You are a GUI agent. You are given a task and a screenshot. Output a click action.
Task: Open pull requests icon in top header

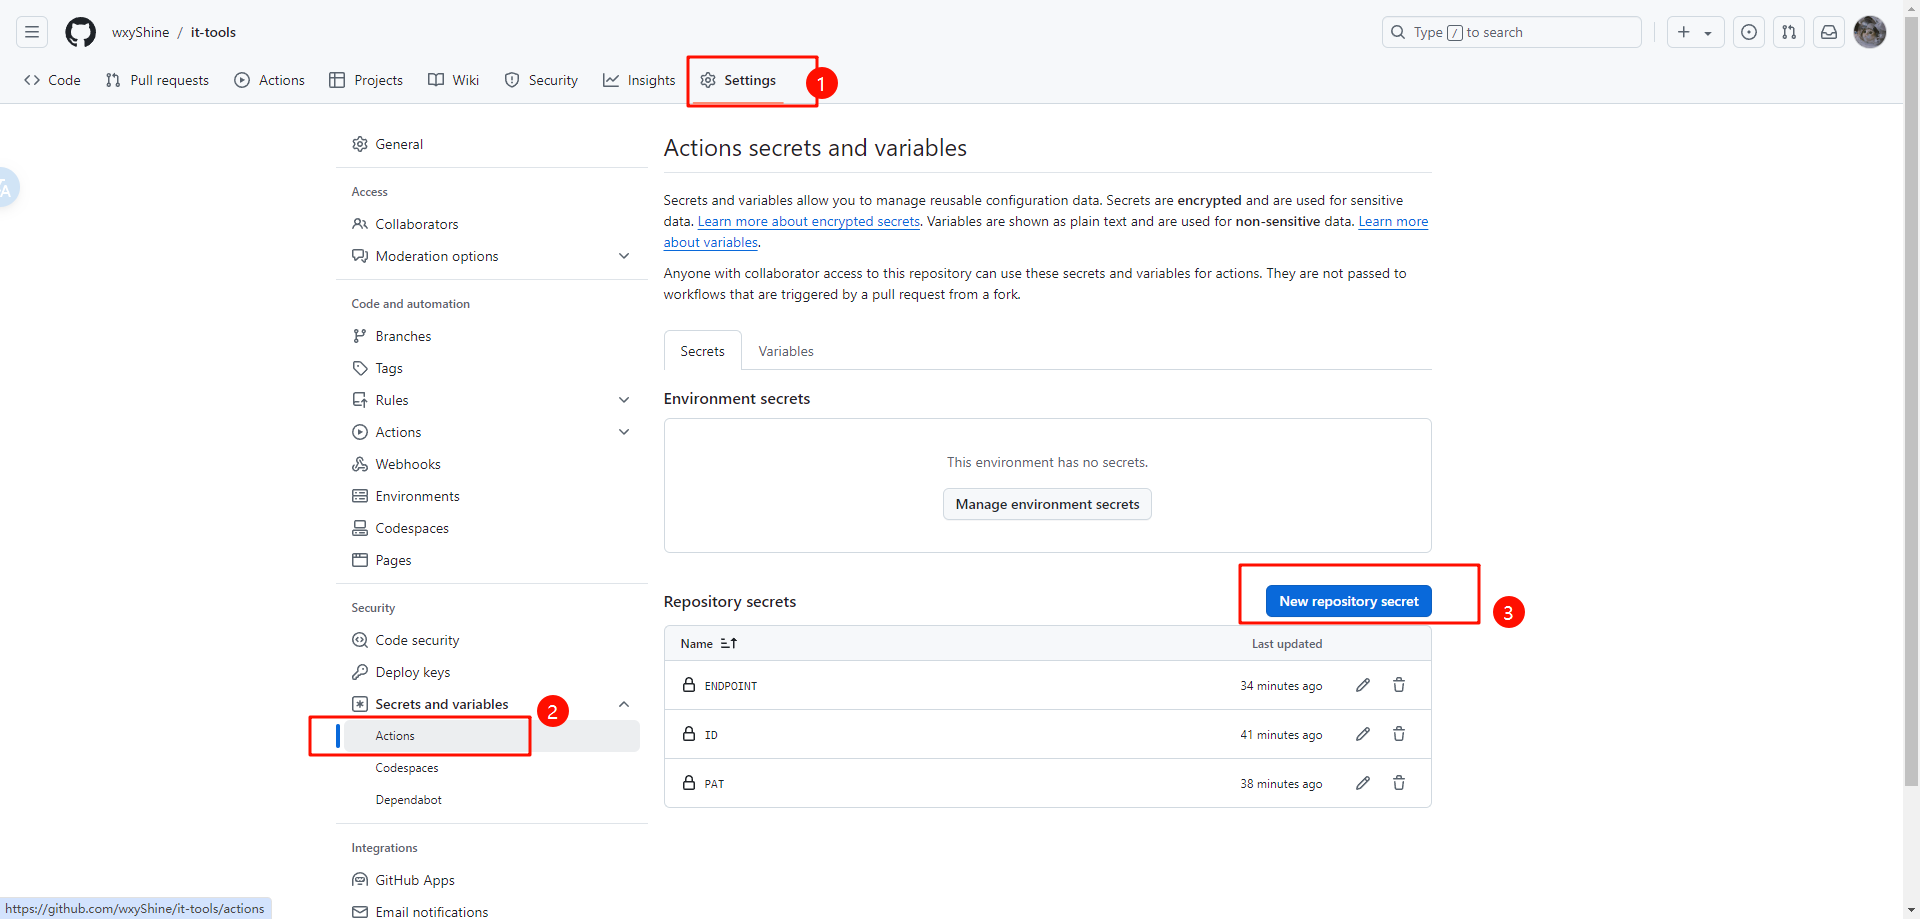tap(1788, 32)
